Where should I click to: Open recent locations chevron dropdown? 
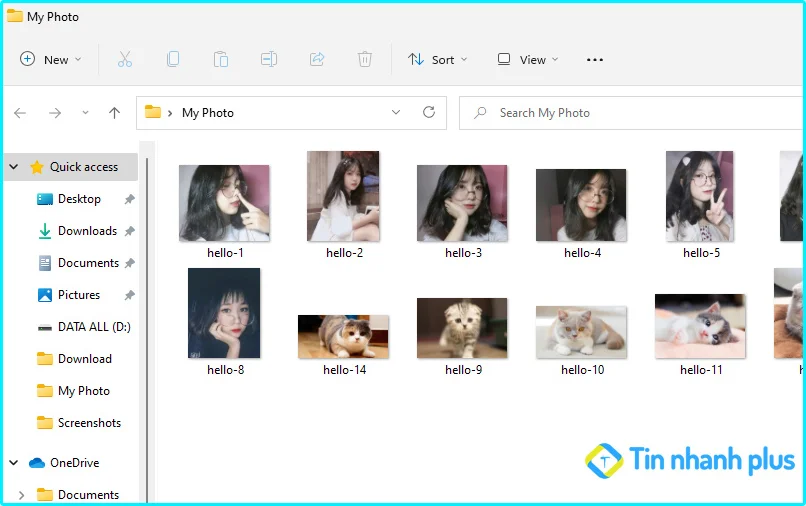pyautogui.click(x=85, y=113)
